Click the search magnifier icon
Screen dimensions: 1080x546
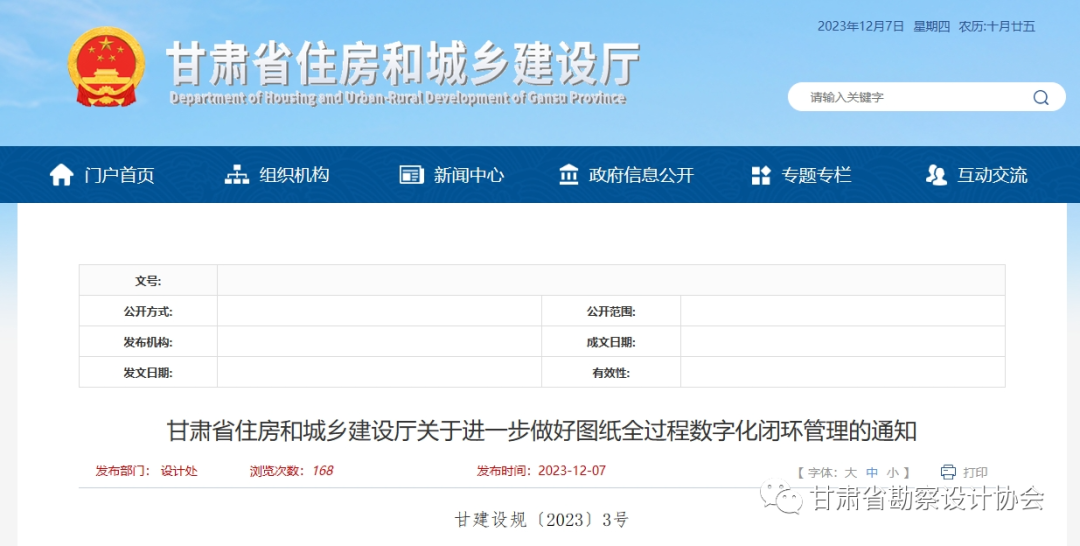click(1041, 98)
